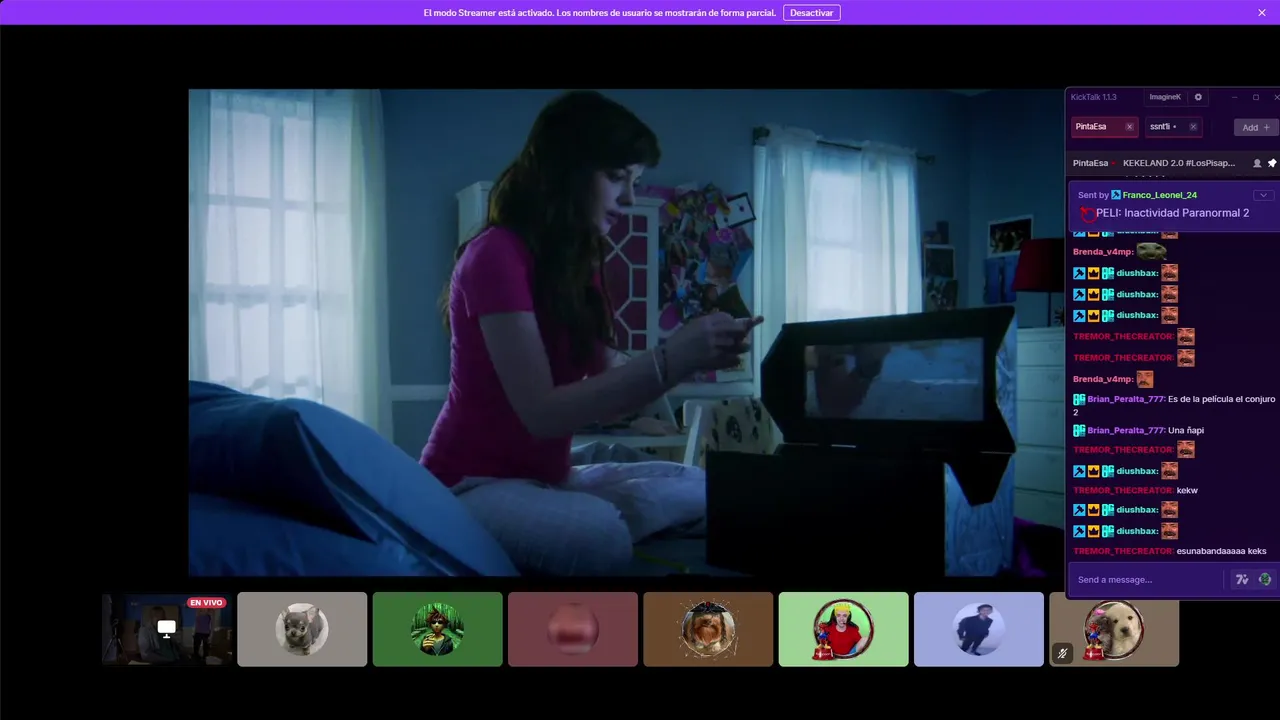Click the Add chatroom button
This screenshot has width=1280, height=720.
1256,127
